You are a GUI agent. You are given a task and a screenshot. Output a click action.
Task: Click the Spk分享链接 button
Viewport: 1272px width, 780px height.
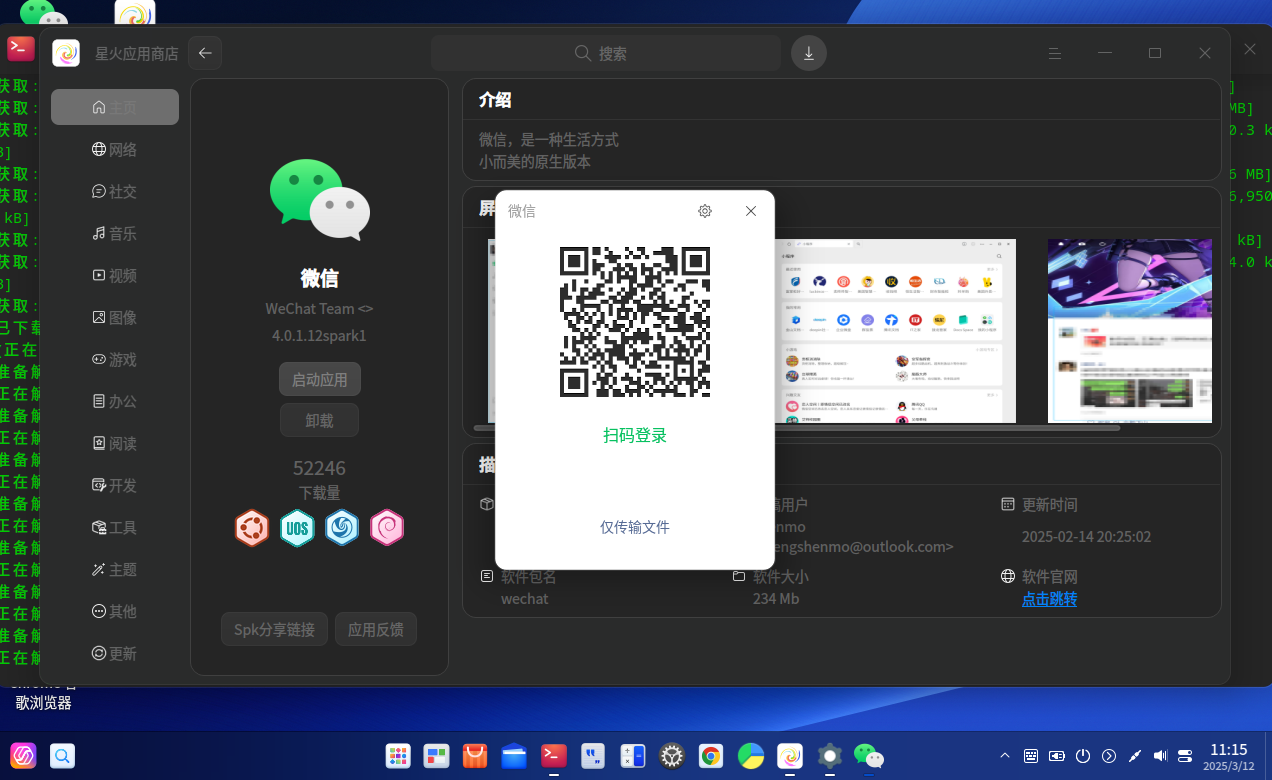click(x=274, y=629)
